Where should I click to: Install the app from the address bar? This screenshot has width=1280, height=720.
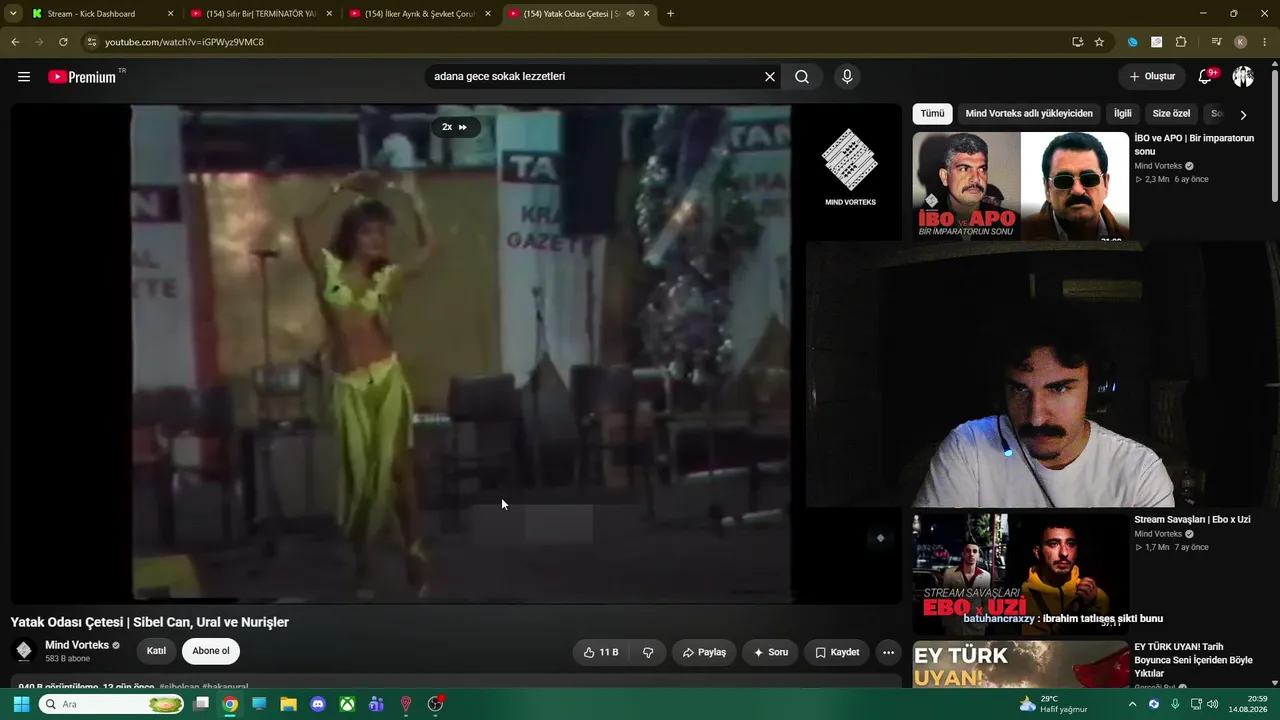(1077, 42)
